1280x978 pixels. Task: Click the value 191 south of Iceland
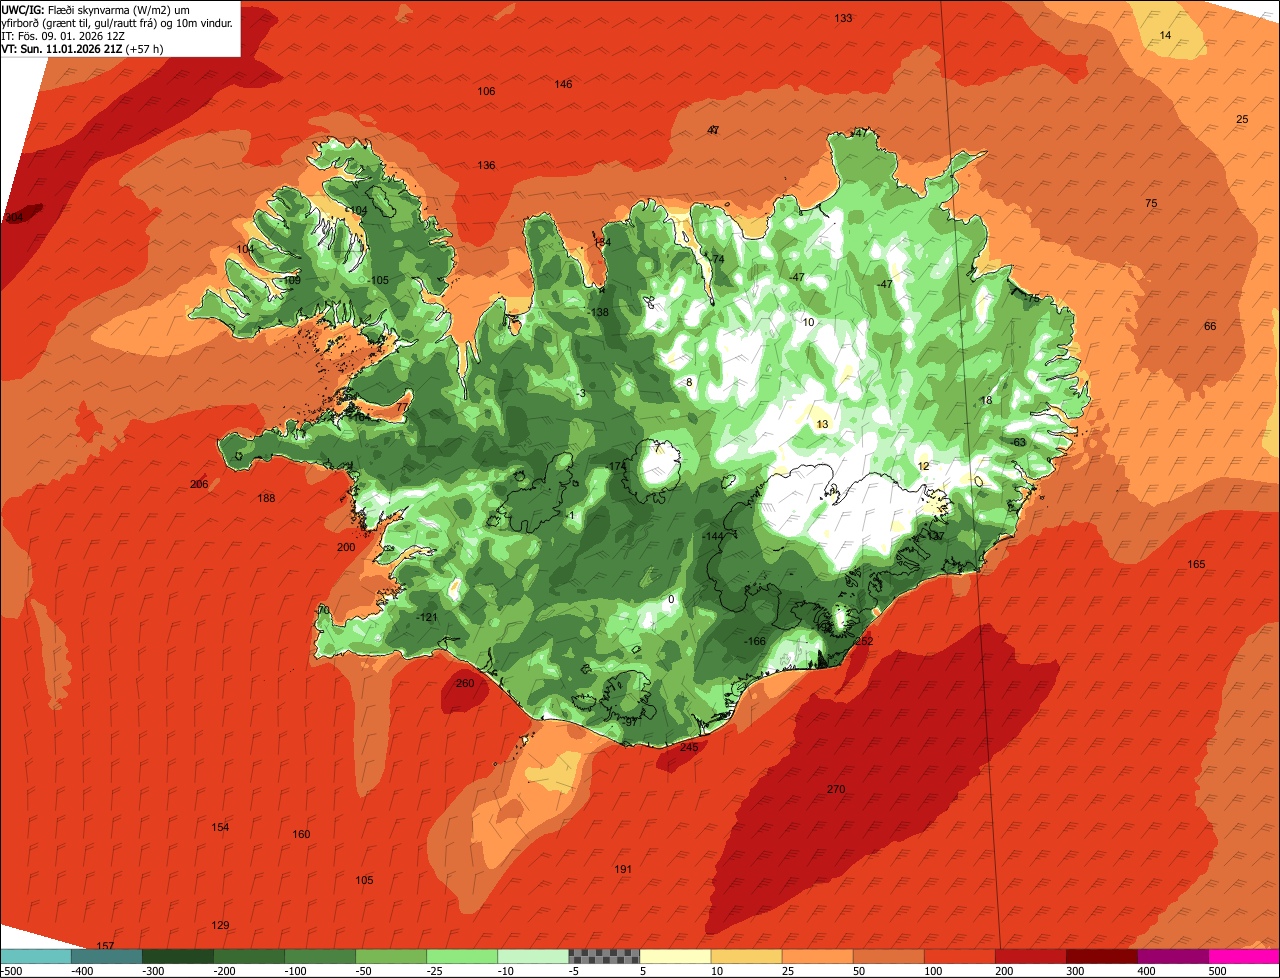[623, 869]
